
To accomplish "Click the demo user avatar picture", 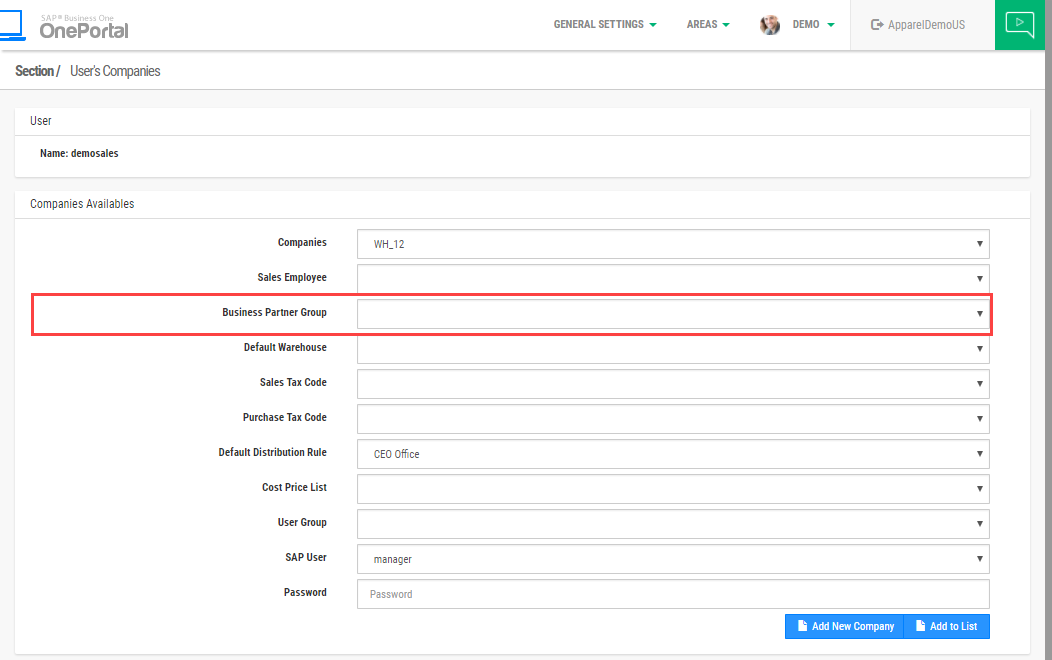I will [770, 25].
